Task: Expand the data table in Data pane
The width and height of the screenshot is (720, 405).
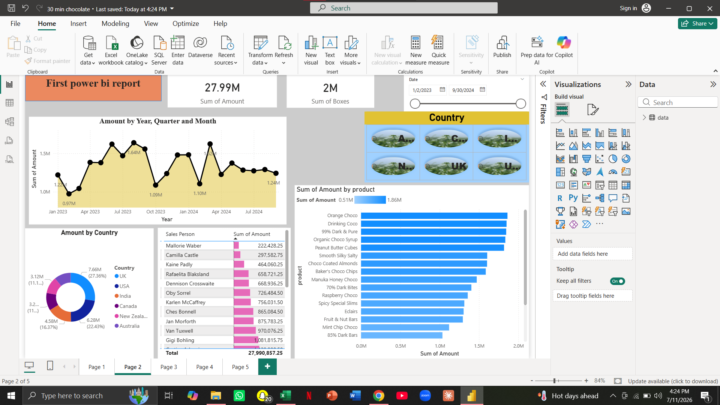Action: tap(644, 118)
